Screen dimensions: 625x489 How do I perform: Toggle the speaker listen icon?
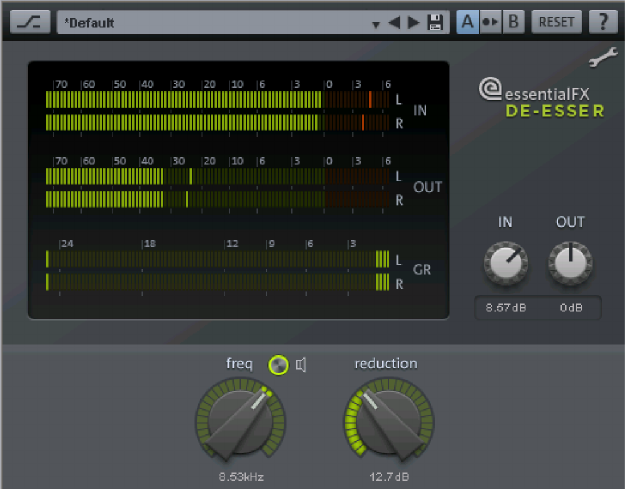coord(301,365)
